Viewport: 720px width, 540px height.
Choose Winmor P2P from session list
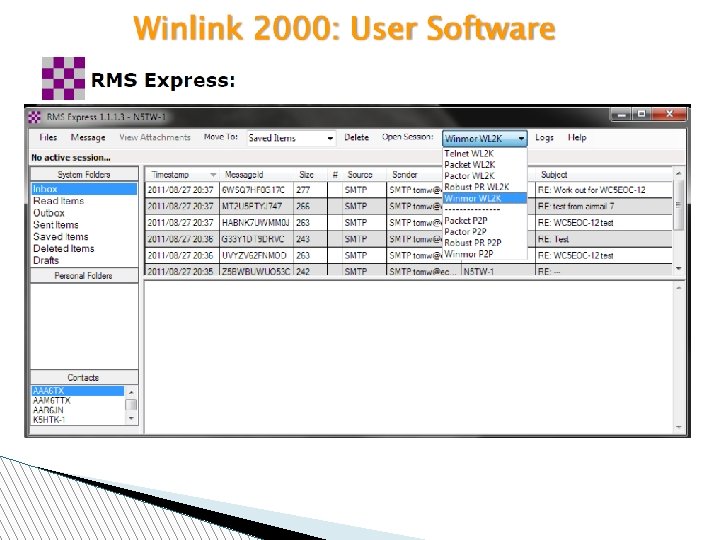click(484, 253)
